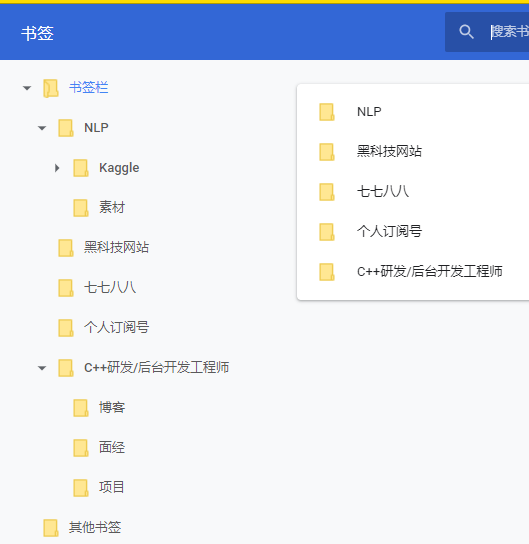This screenshot has height=544, width=529.
Task: Select 七七八八 text in the list card
Action: pyautogui.click(x=383, y=192)
